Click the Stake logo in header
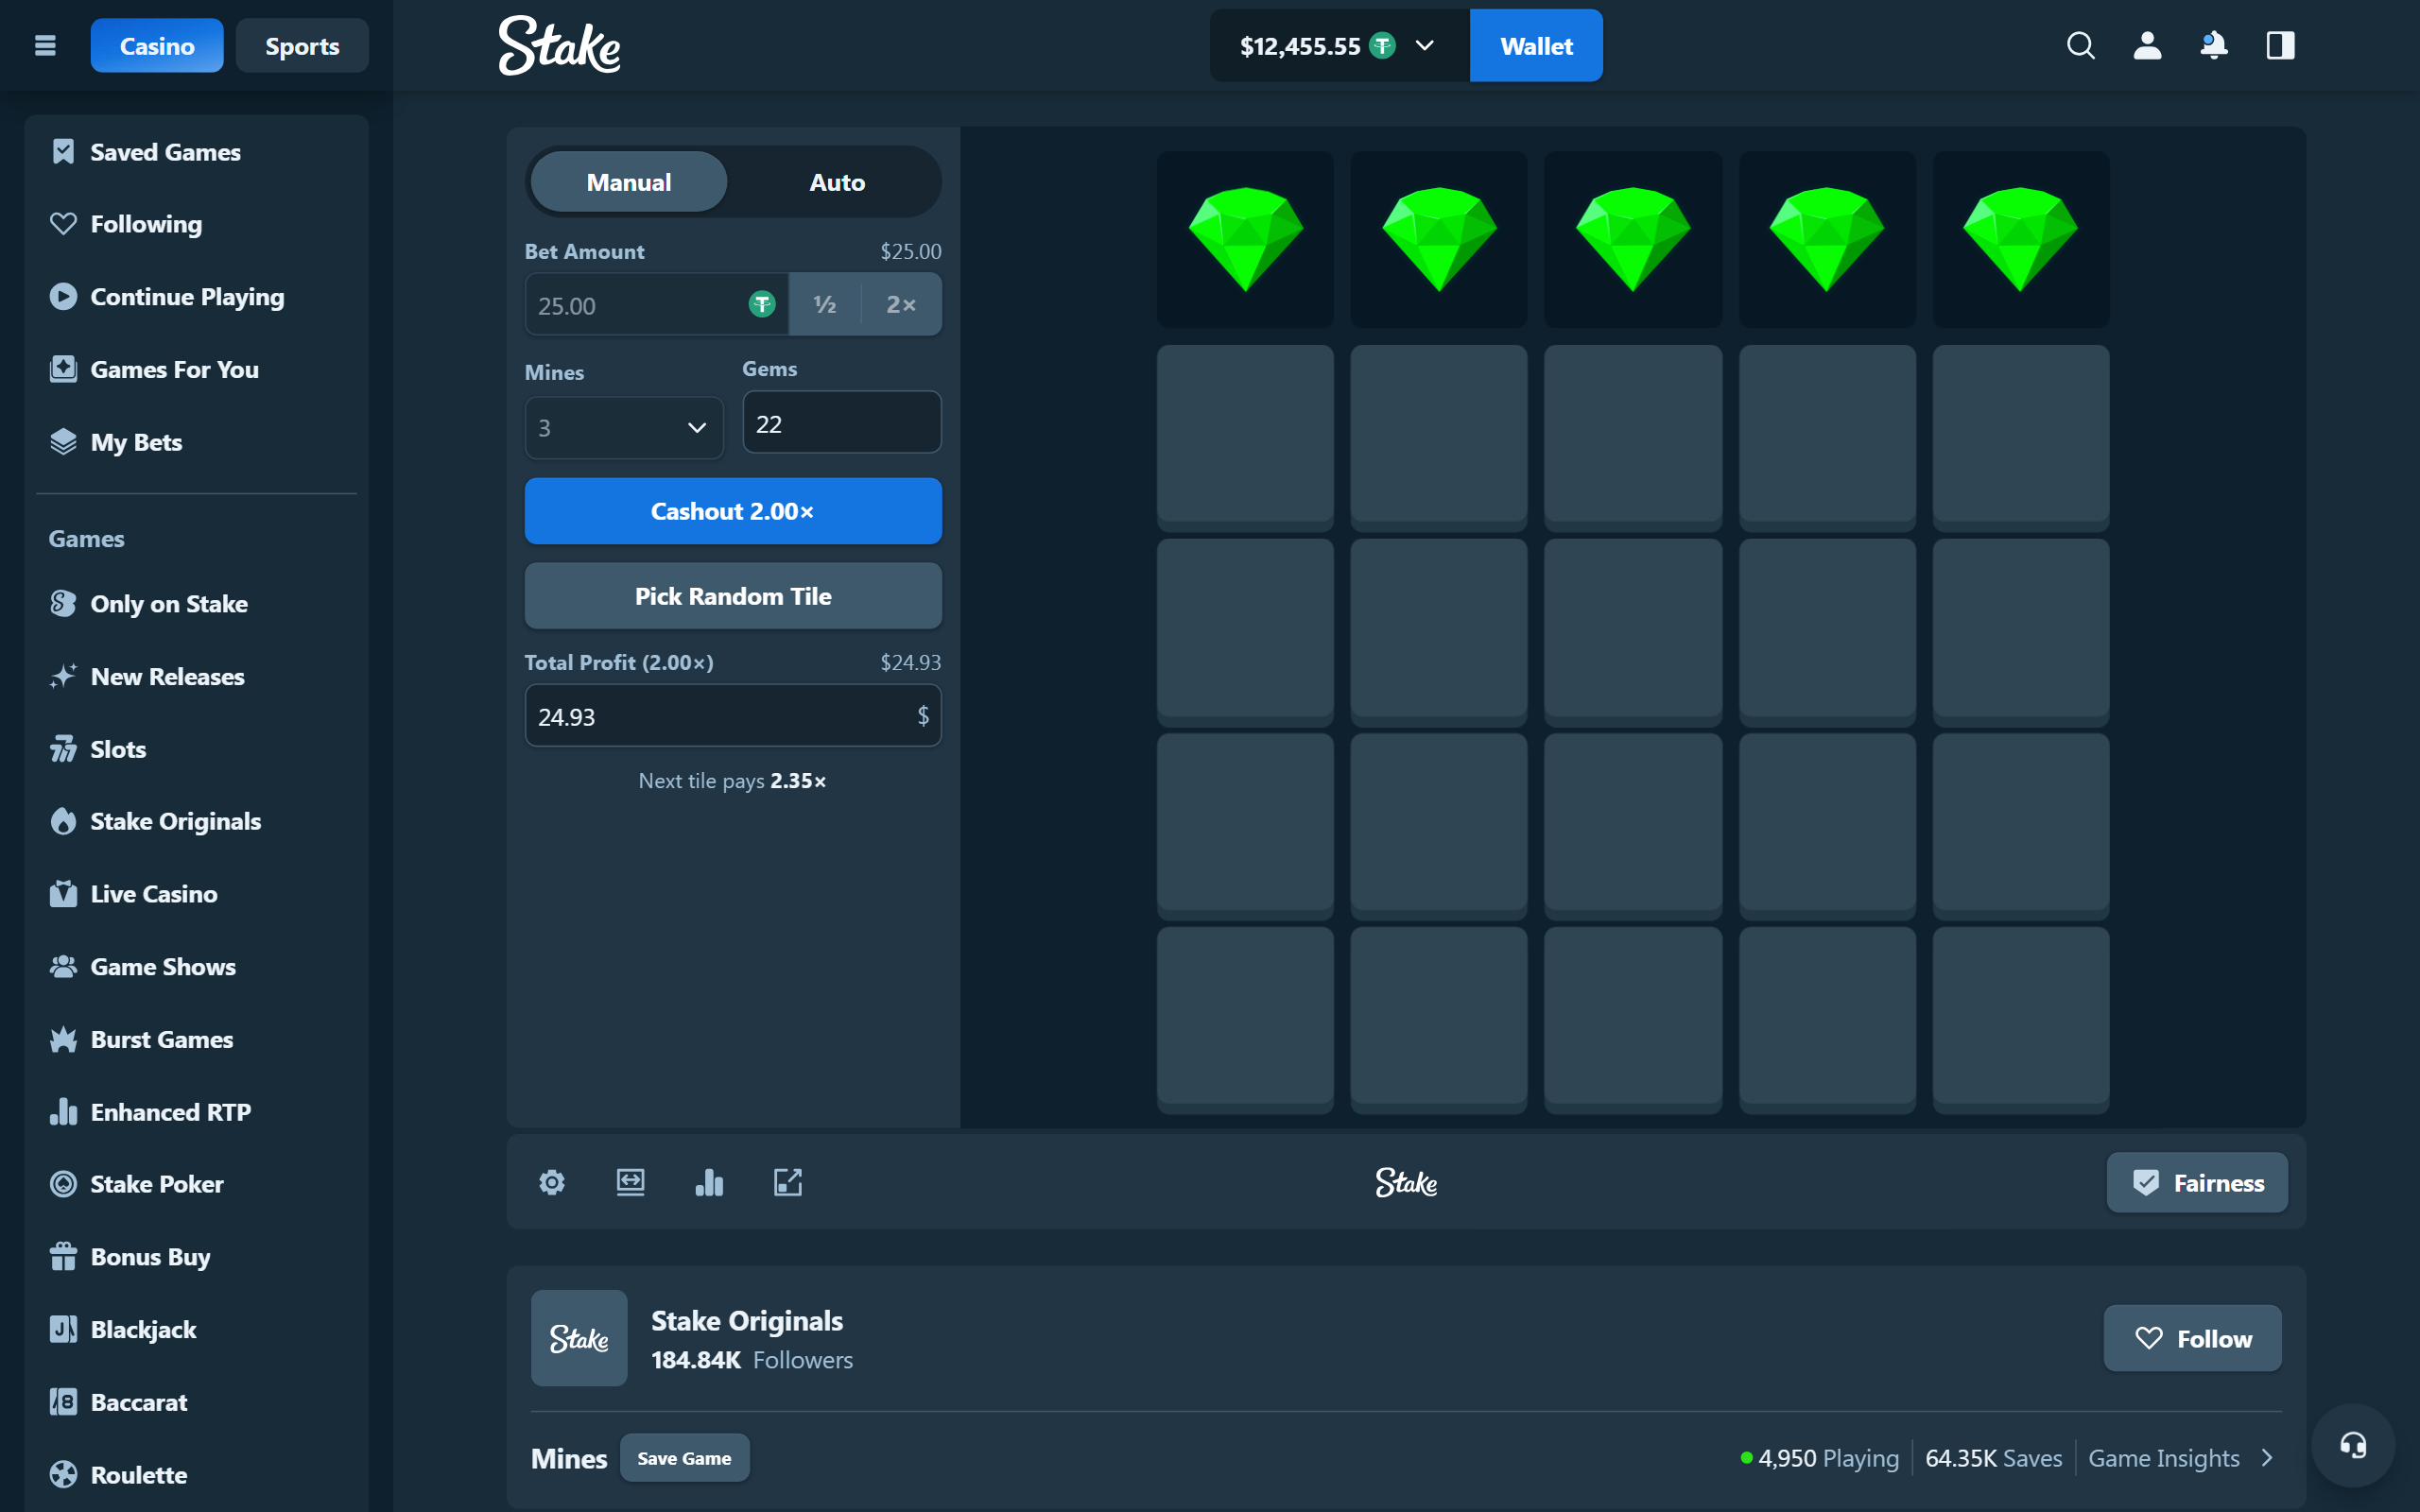The height and width of the screenshot is (1512, 2420). click(x=559, y=46)
